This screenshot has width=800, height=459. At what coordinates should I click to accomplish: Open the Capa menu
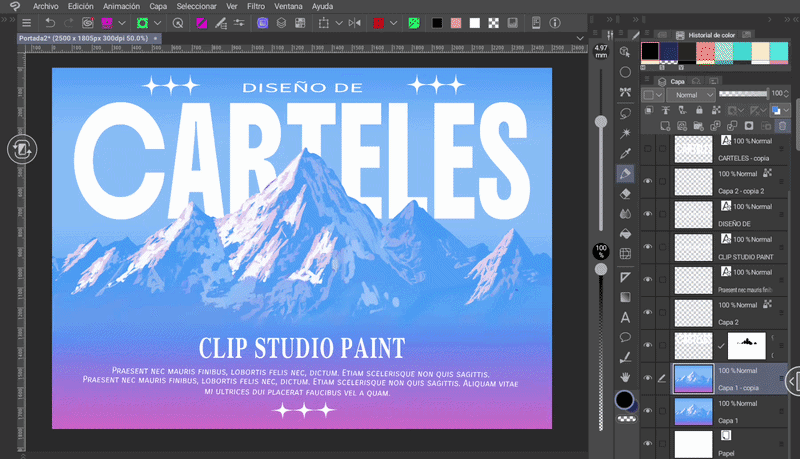(x=158, y=6)
